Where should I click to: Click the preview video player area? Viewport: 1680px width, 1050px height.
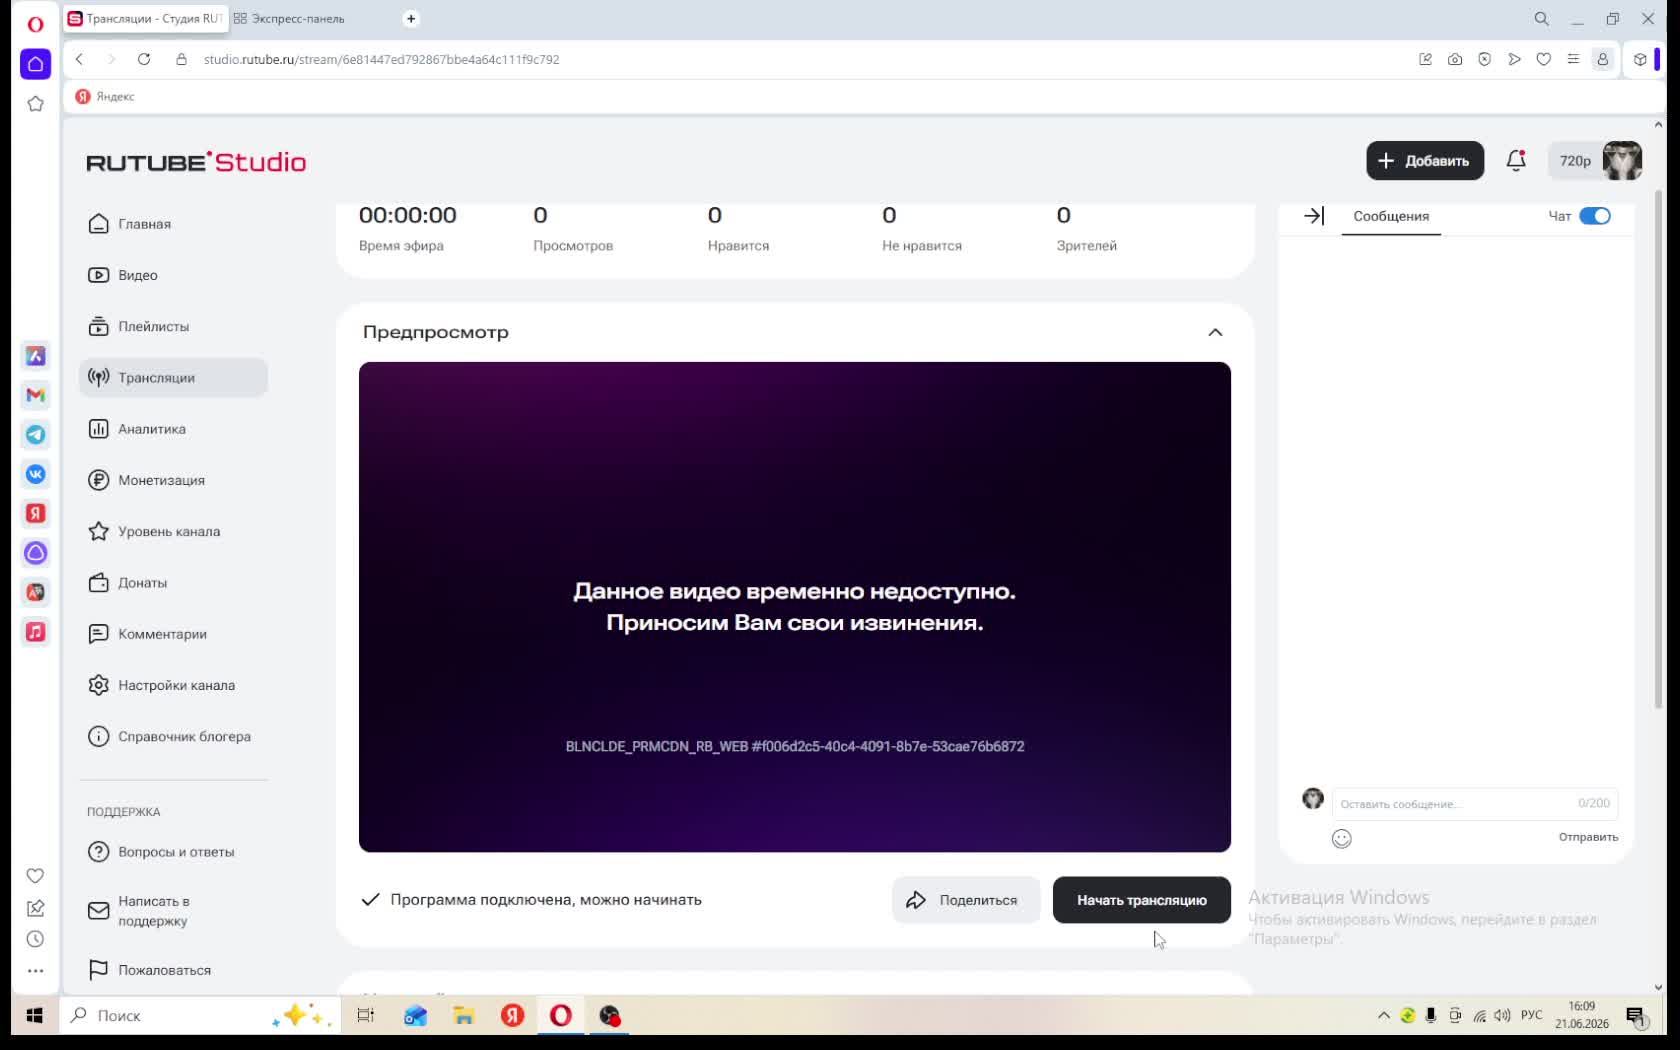point(795,607)
